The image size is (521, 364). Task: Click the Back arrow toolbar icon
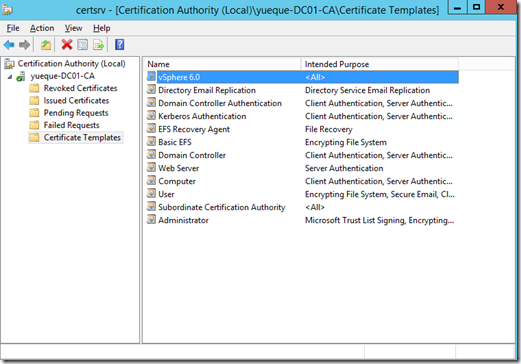tap(9, 45)
